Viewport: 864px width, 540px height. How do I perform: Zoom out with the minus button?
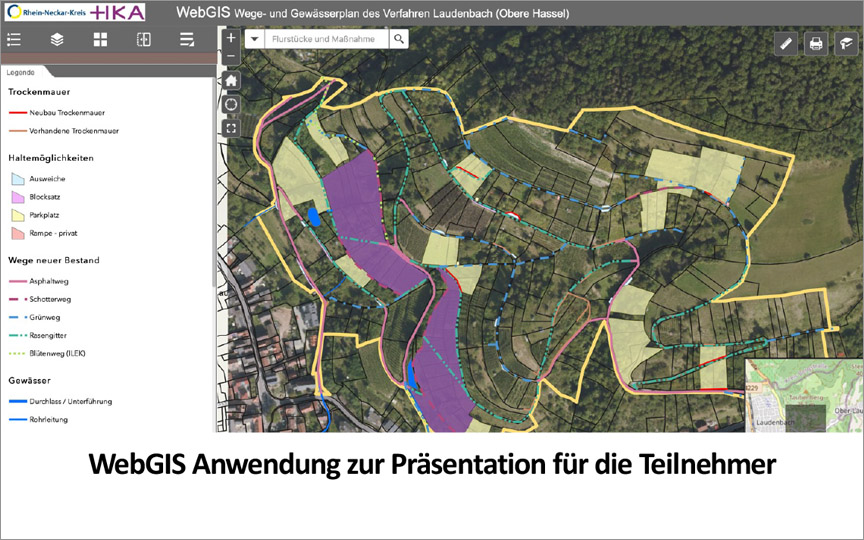[231, 56]
